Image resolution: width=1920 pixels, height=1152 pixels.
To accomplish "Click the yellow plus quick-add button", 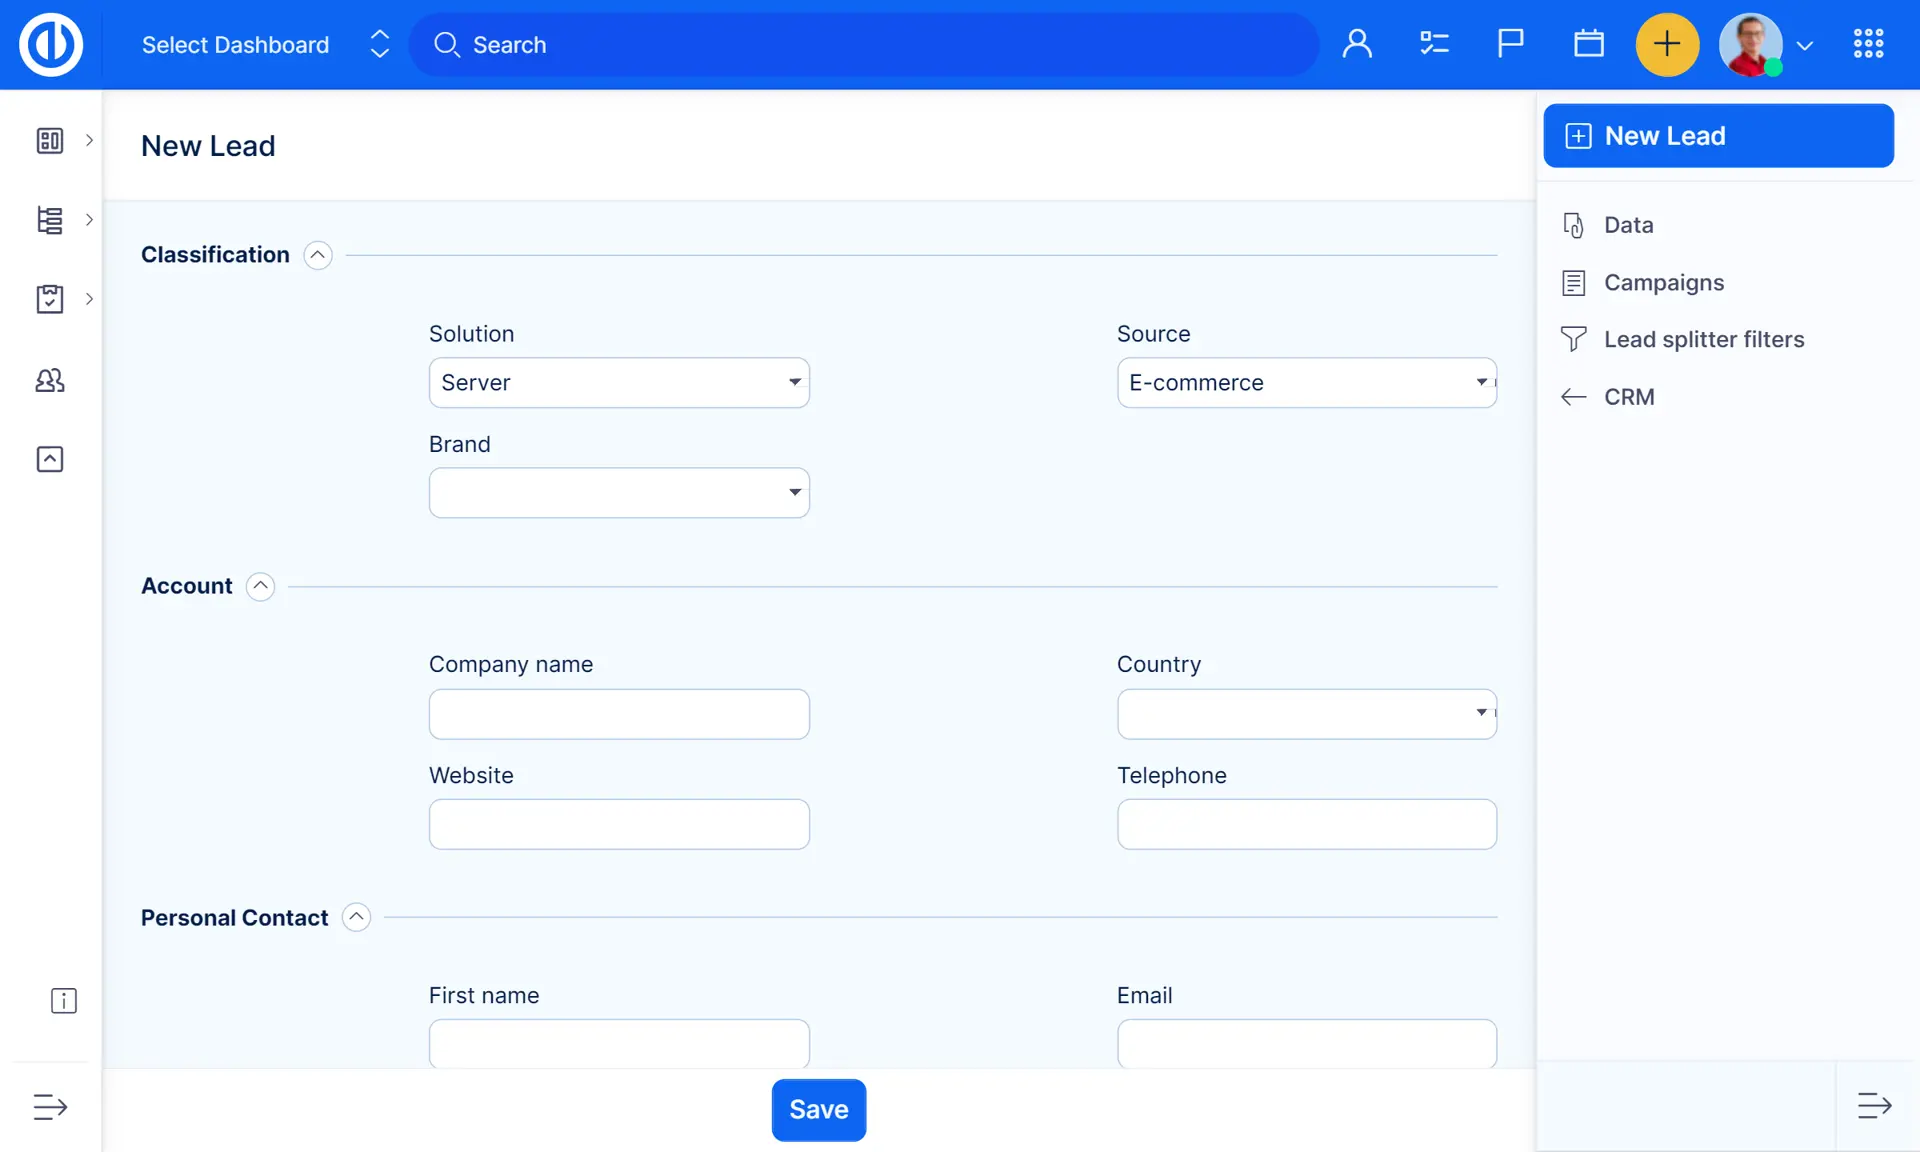I will tap(1666, 44).
